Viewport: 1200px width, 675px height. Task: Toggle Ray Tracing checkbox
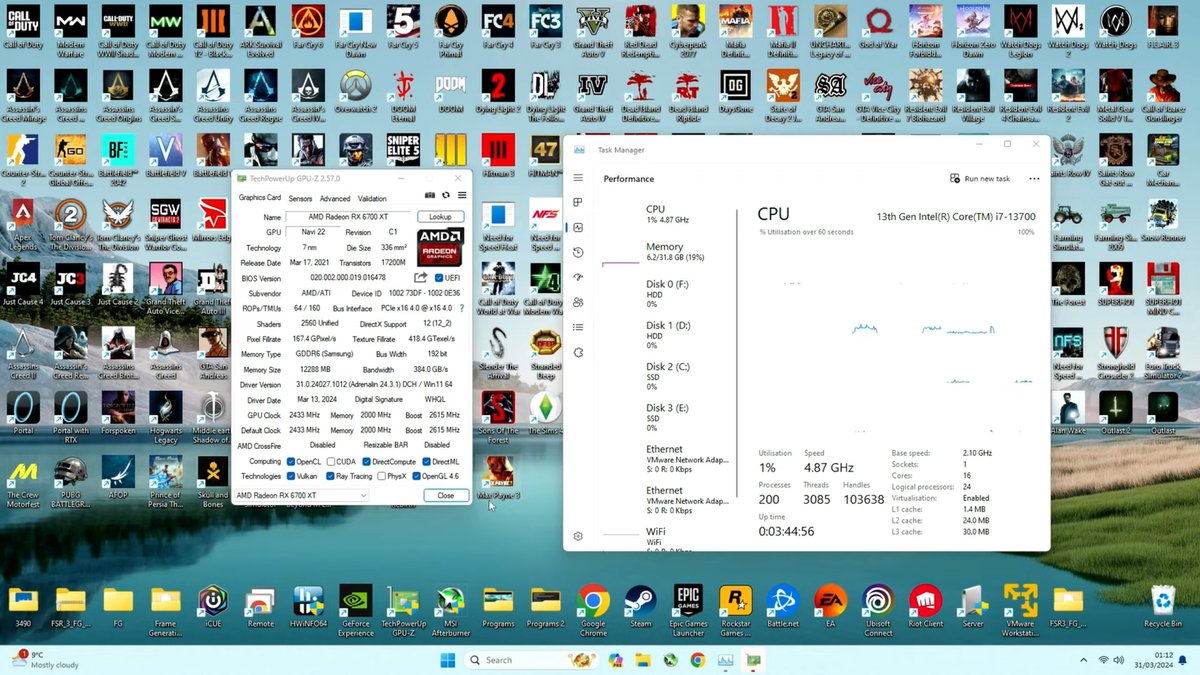click(x=331, y=476)
